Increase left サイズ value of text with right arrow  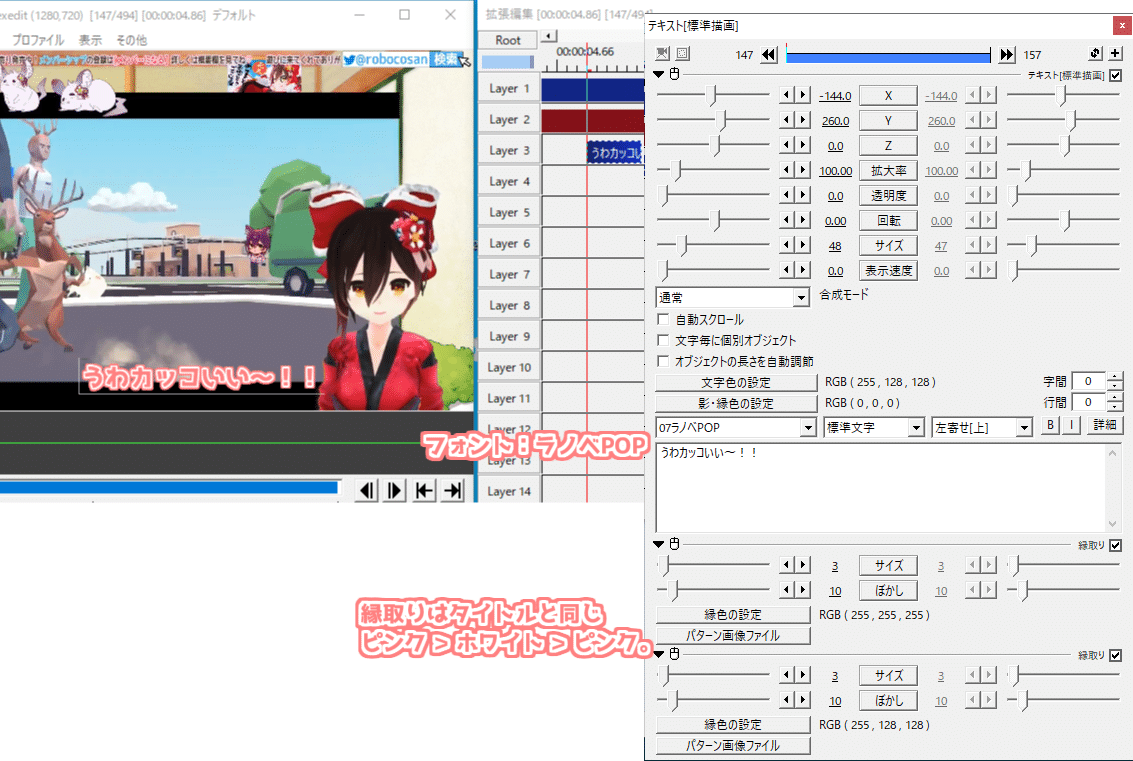[803, 245]
